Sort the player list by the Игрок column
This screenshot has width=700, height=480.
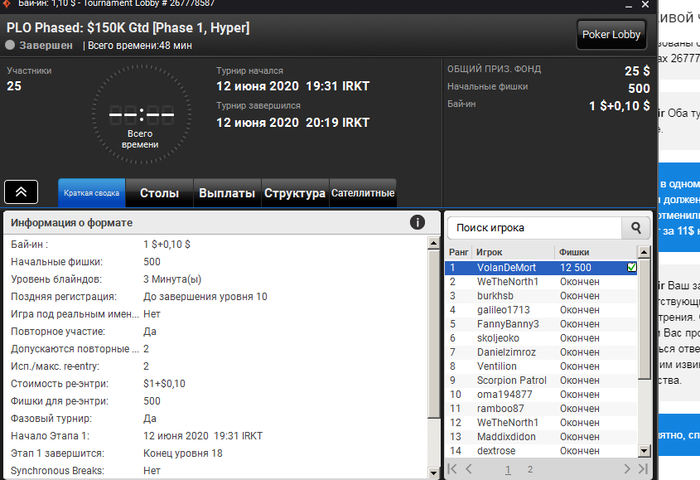(x=513, y=252)
